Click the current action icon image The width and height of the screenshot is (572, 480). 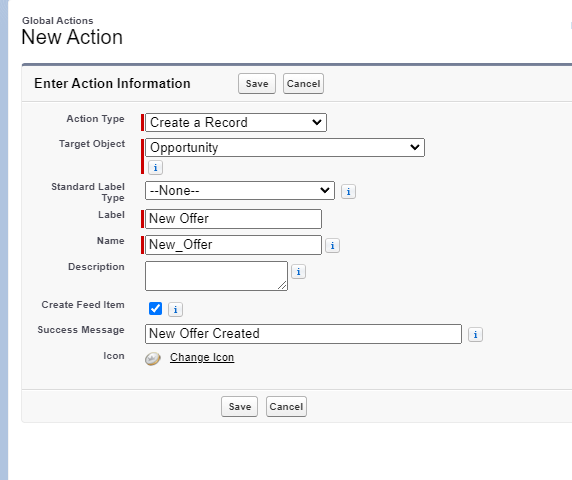(x=153, y=358)
